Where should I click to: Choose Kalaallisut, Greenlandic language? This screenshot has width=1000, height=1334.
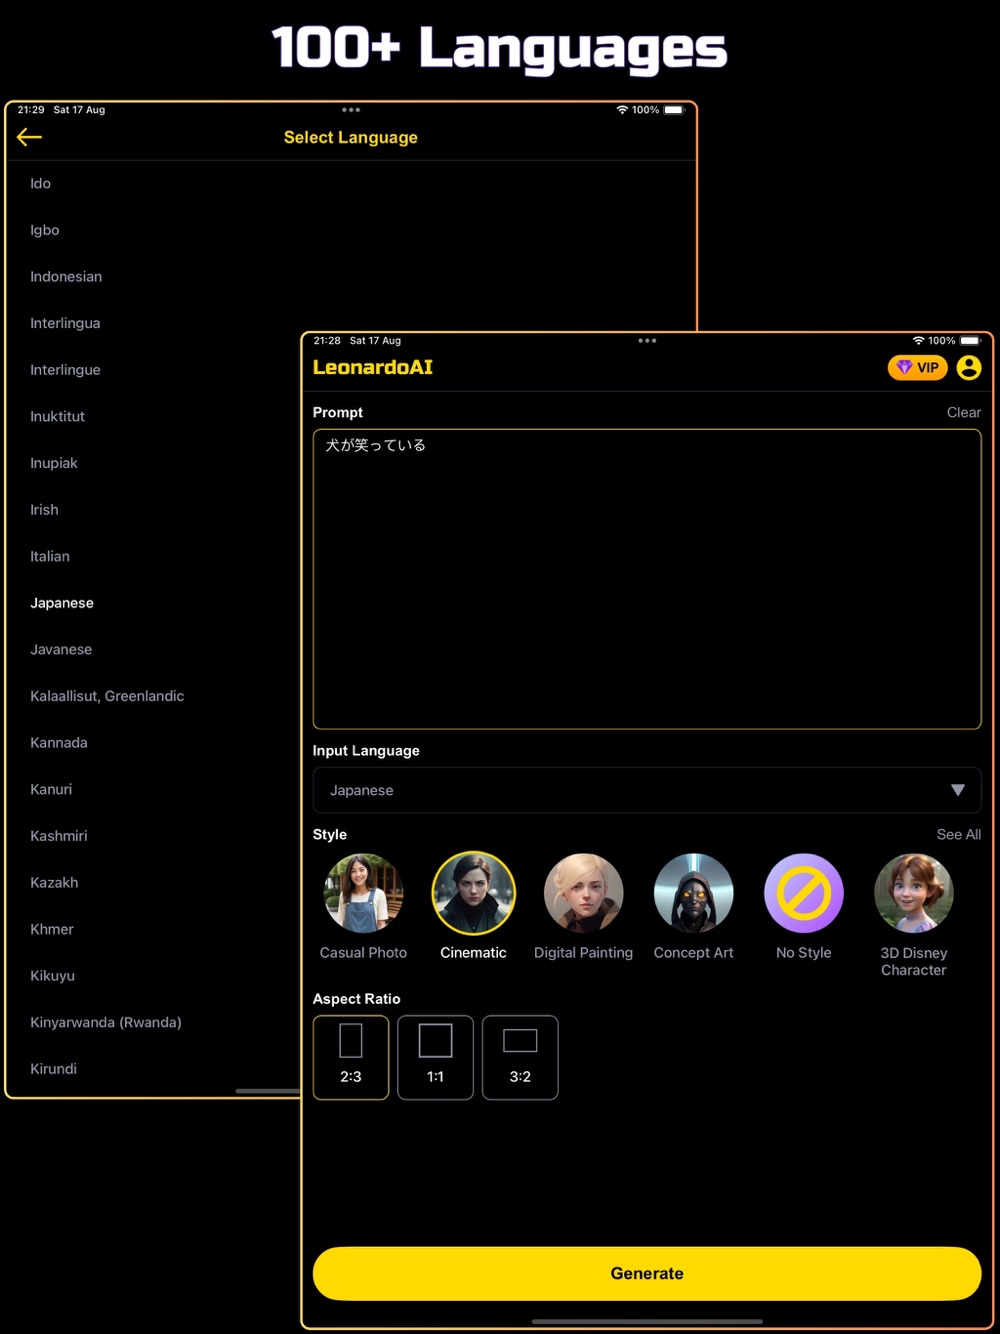pyautogui.click(x=107, y=696)
